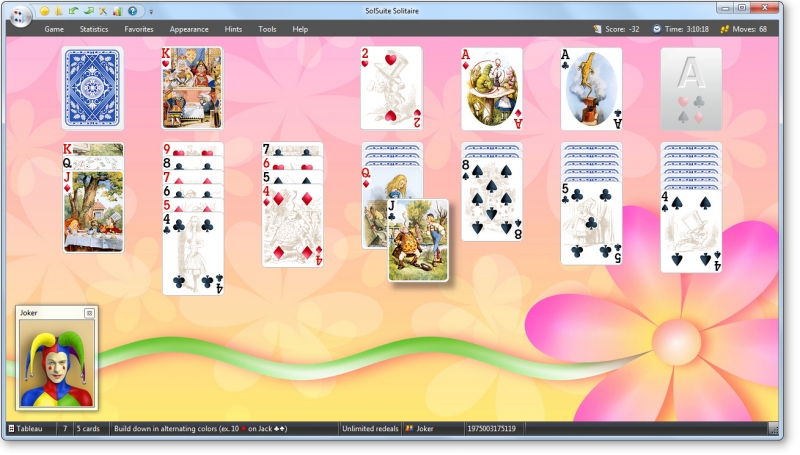
Task: Select the King of Hearts waste card
Action: pyautogui.click(x=192, y=88)
